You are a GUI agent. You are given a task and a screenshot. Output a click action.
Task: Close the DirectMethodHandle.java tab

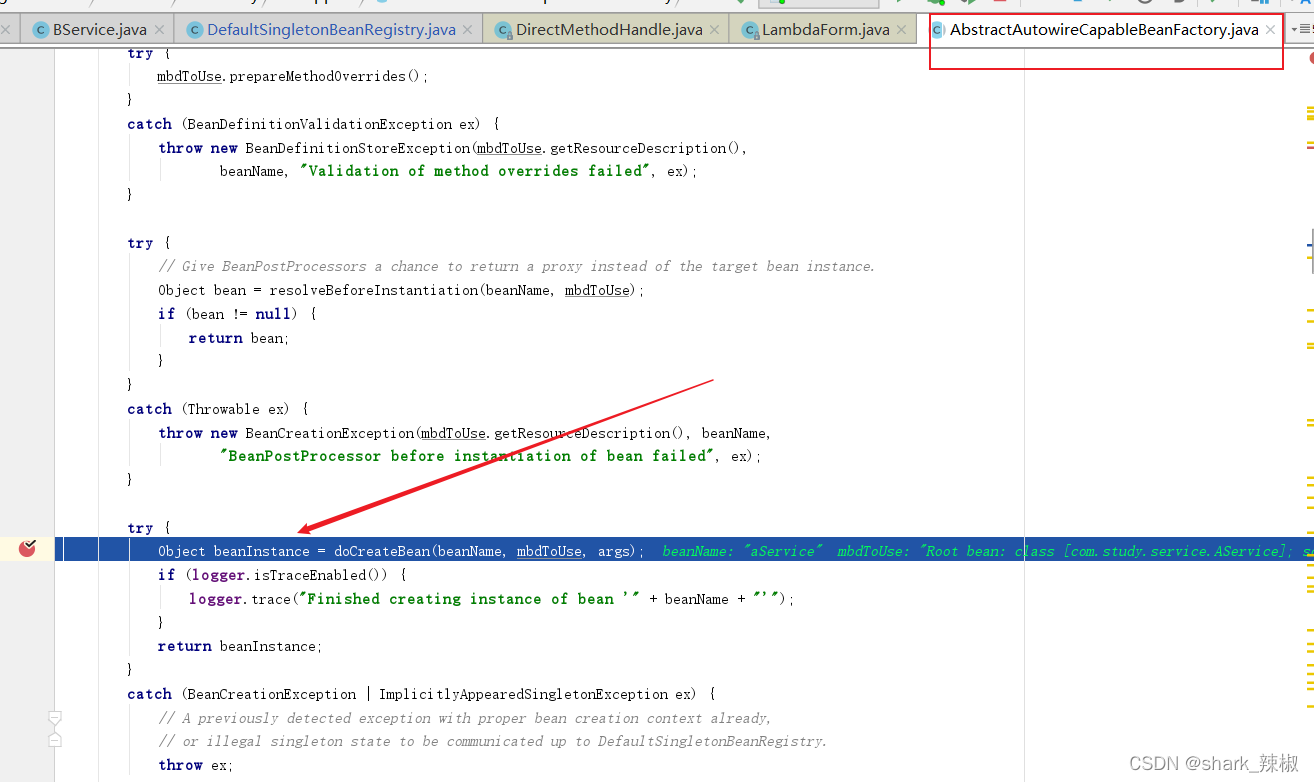[x=714, y=30]
